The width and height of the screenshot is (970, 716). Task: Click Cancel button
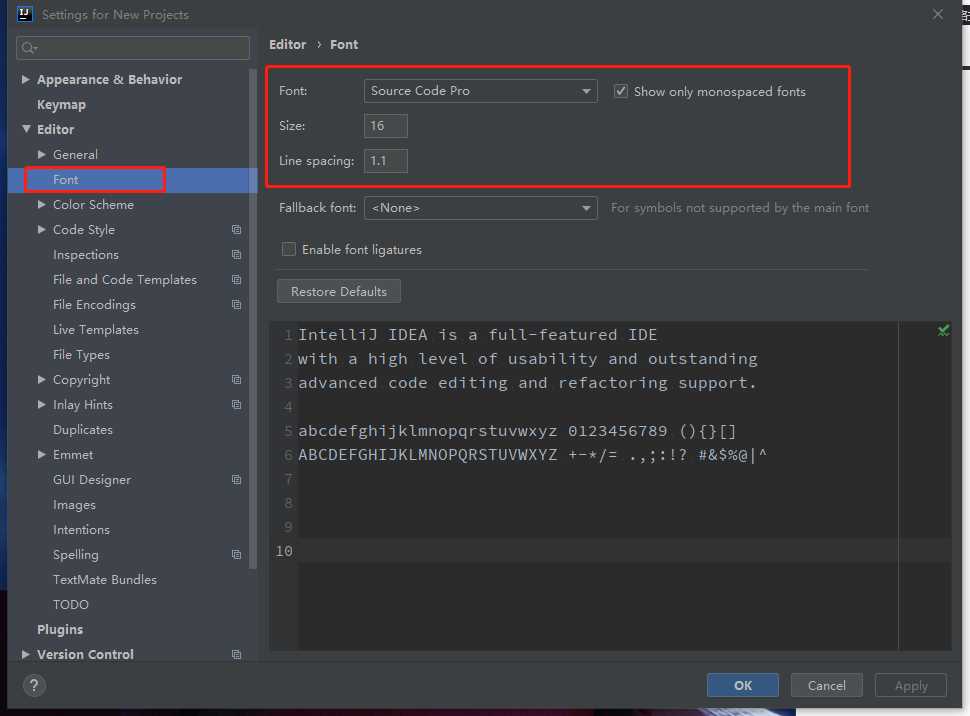[x=826, y=685]
